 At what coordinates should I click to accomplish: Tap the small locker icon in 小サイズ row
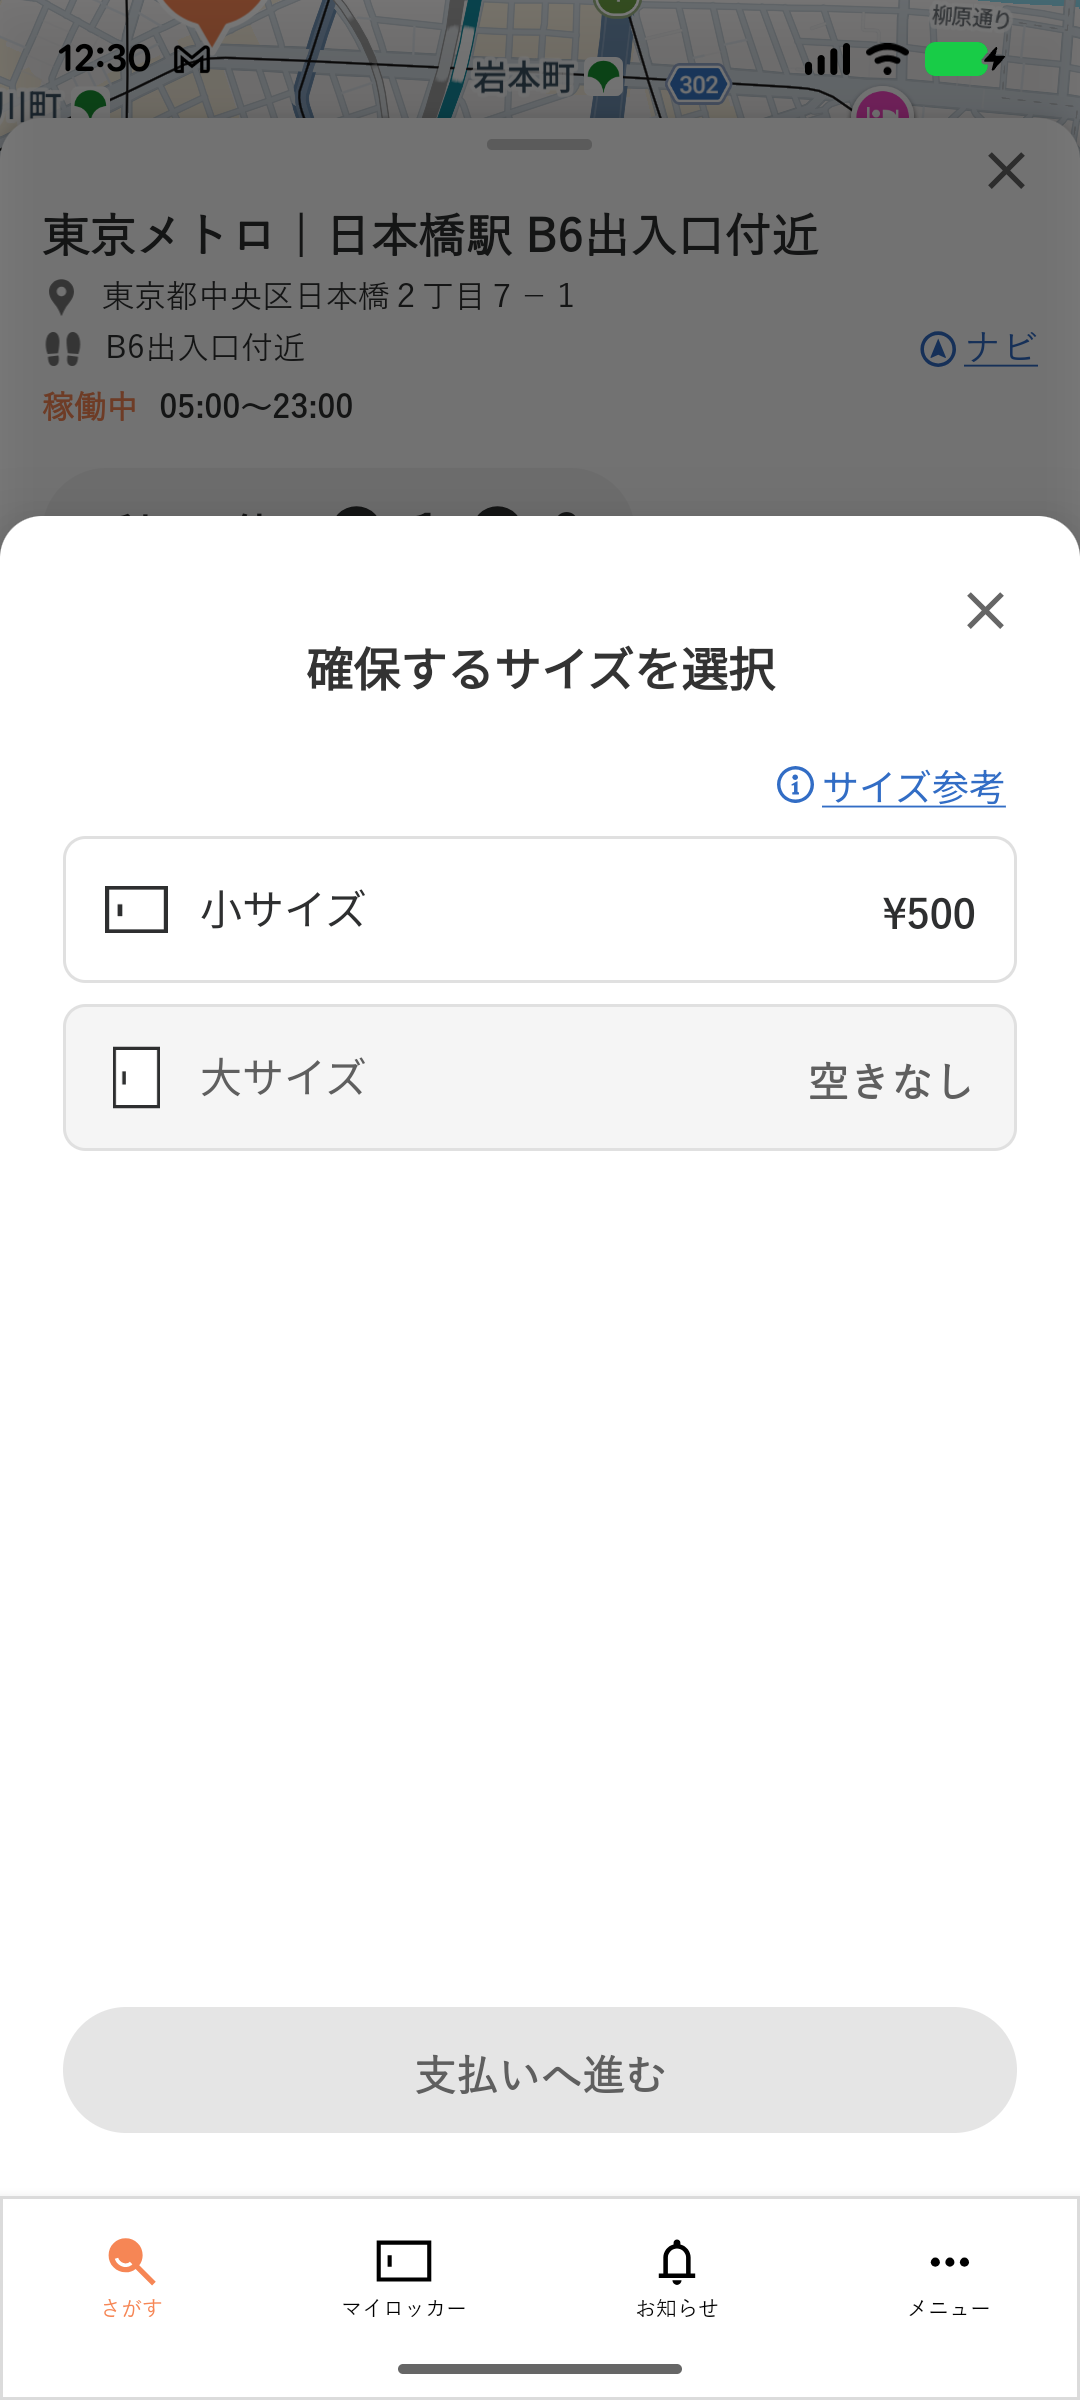coord(136,910)
